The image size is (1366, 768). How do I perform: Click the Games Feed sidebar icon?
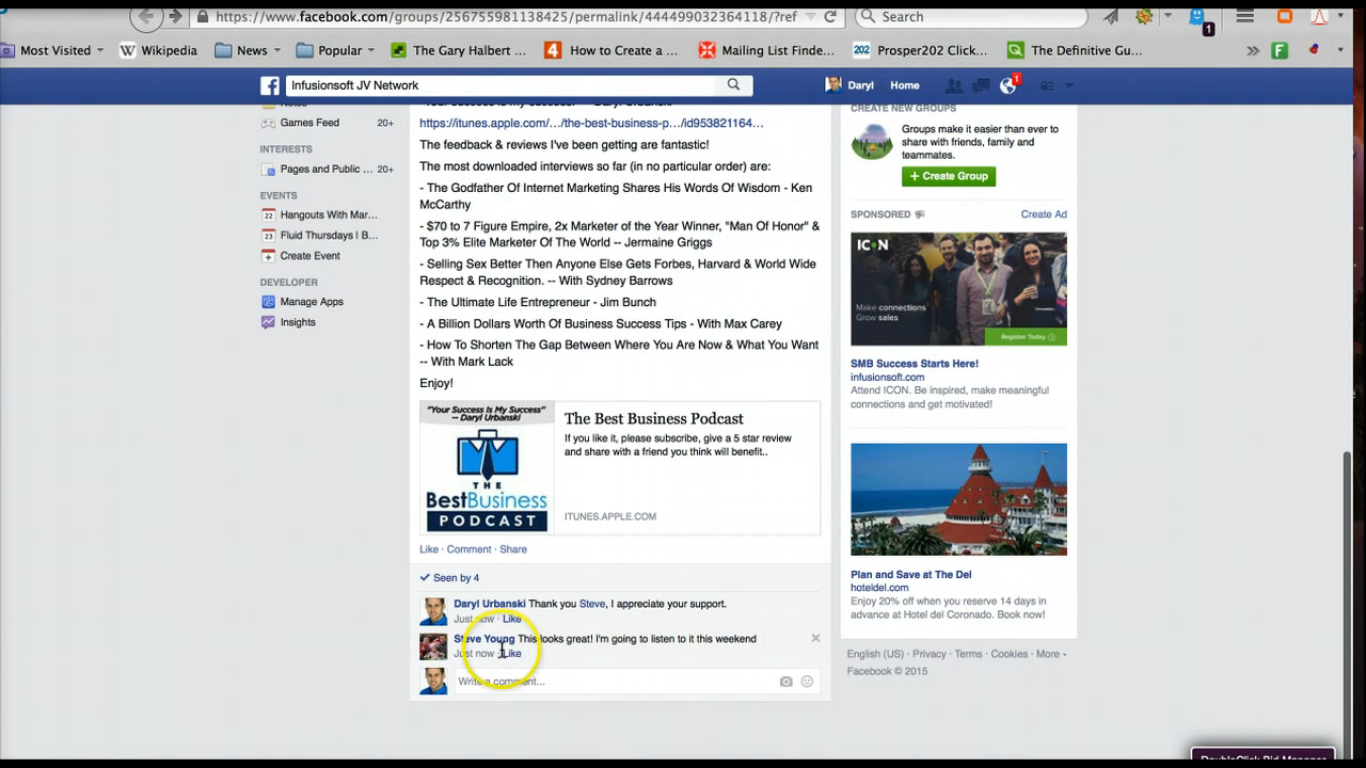(x=268, y=123)
